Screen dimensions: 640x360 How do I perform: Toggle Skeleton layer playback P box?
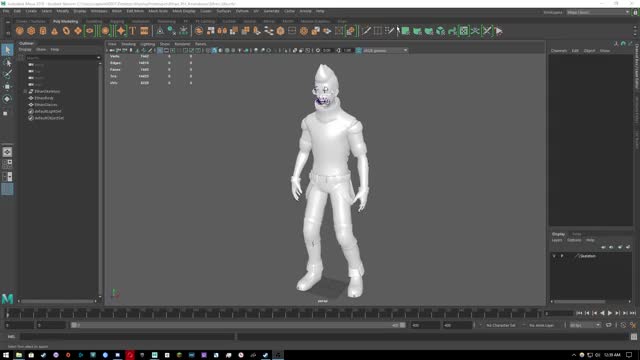(x=562, y=256)
